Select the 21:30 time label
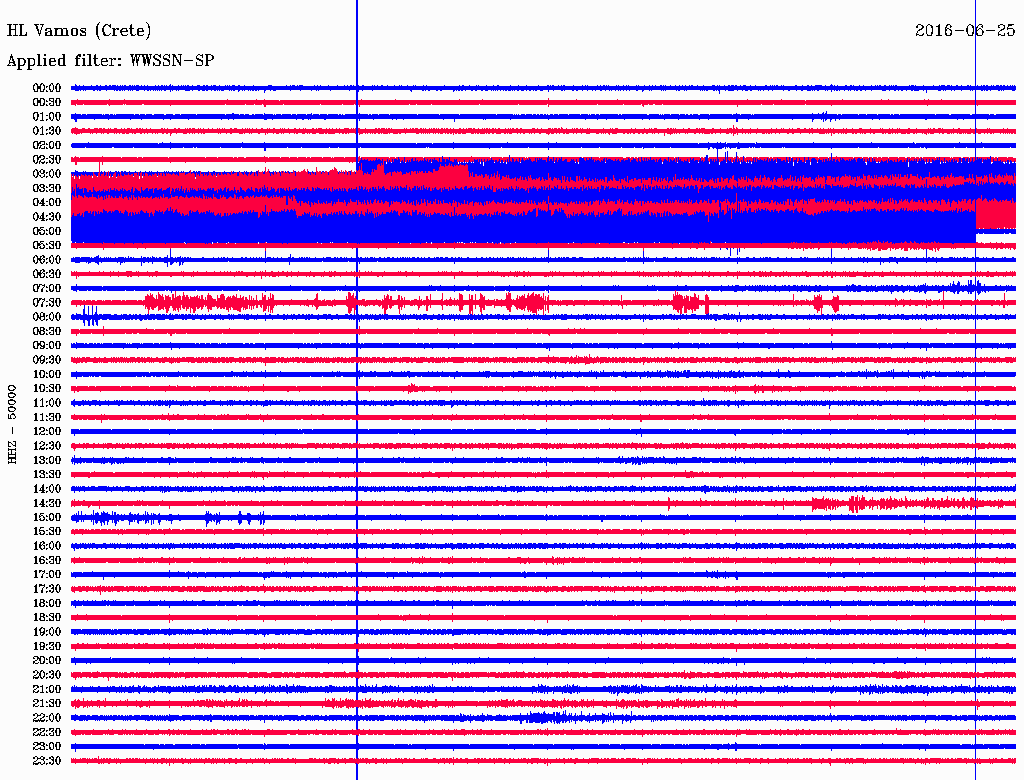This screenshot has width=1024, height=780. (x=47, y=704)
